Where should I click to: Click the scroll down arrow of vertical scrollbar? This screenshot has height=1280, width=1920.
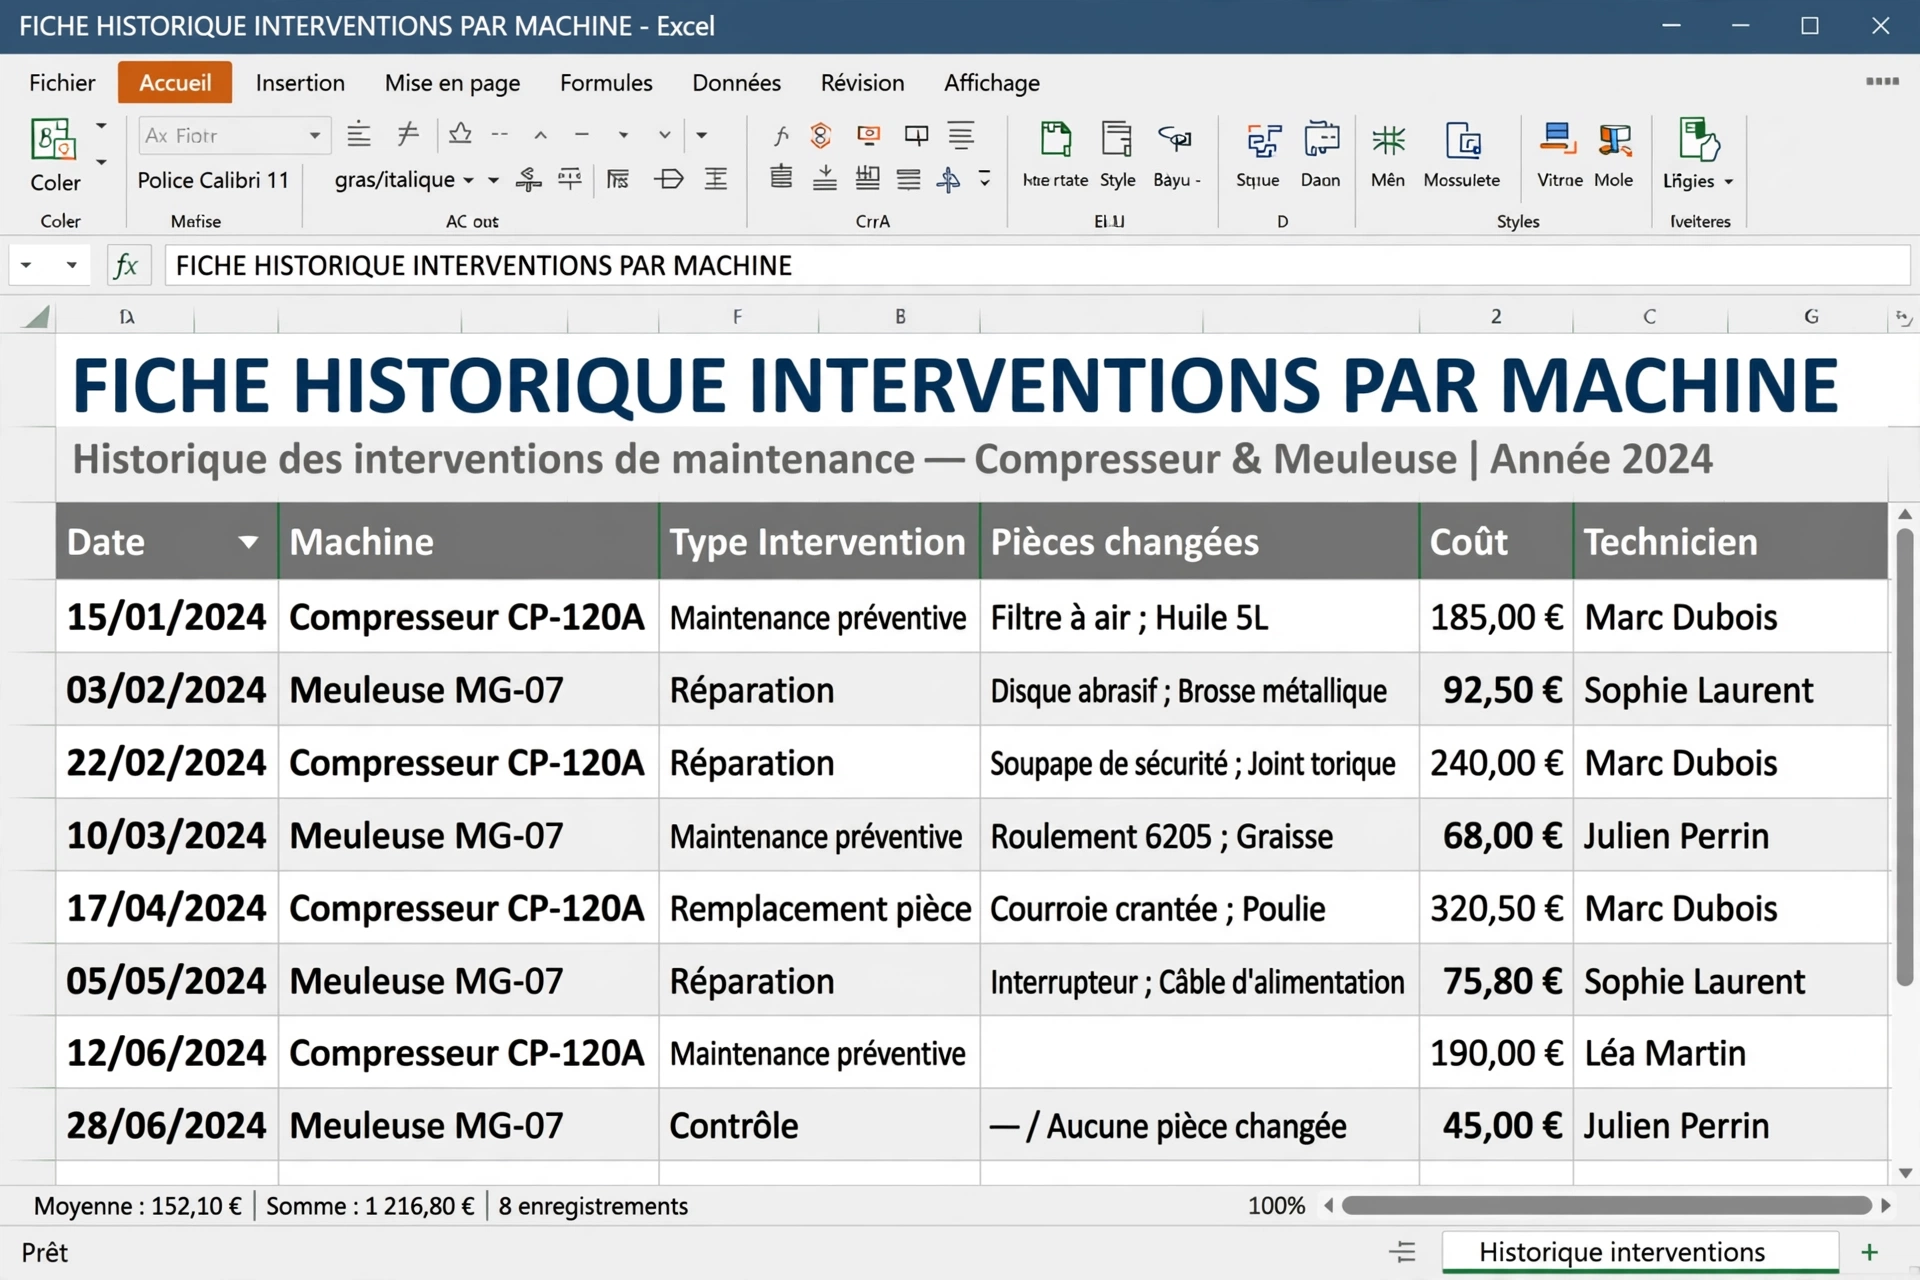(1904, 1172)
